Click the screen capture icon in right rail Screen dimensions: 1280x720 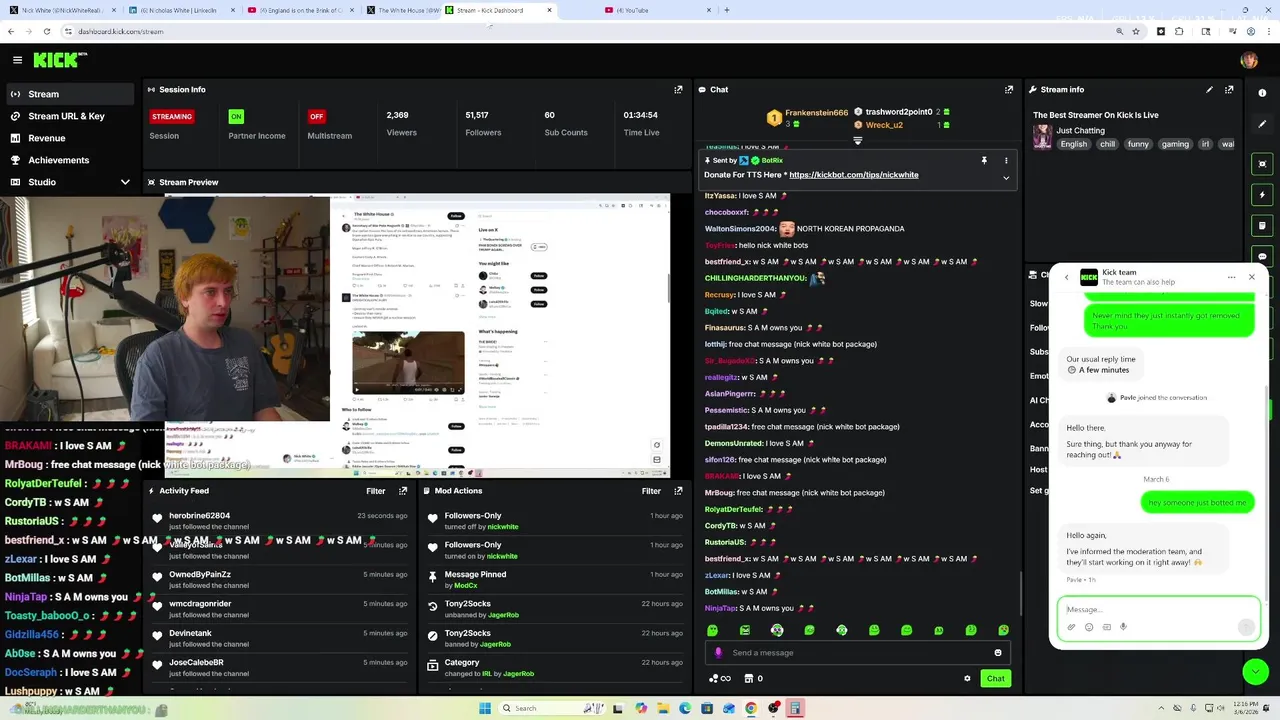point(1262,163)
